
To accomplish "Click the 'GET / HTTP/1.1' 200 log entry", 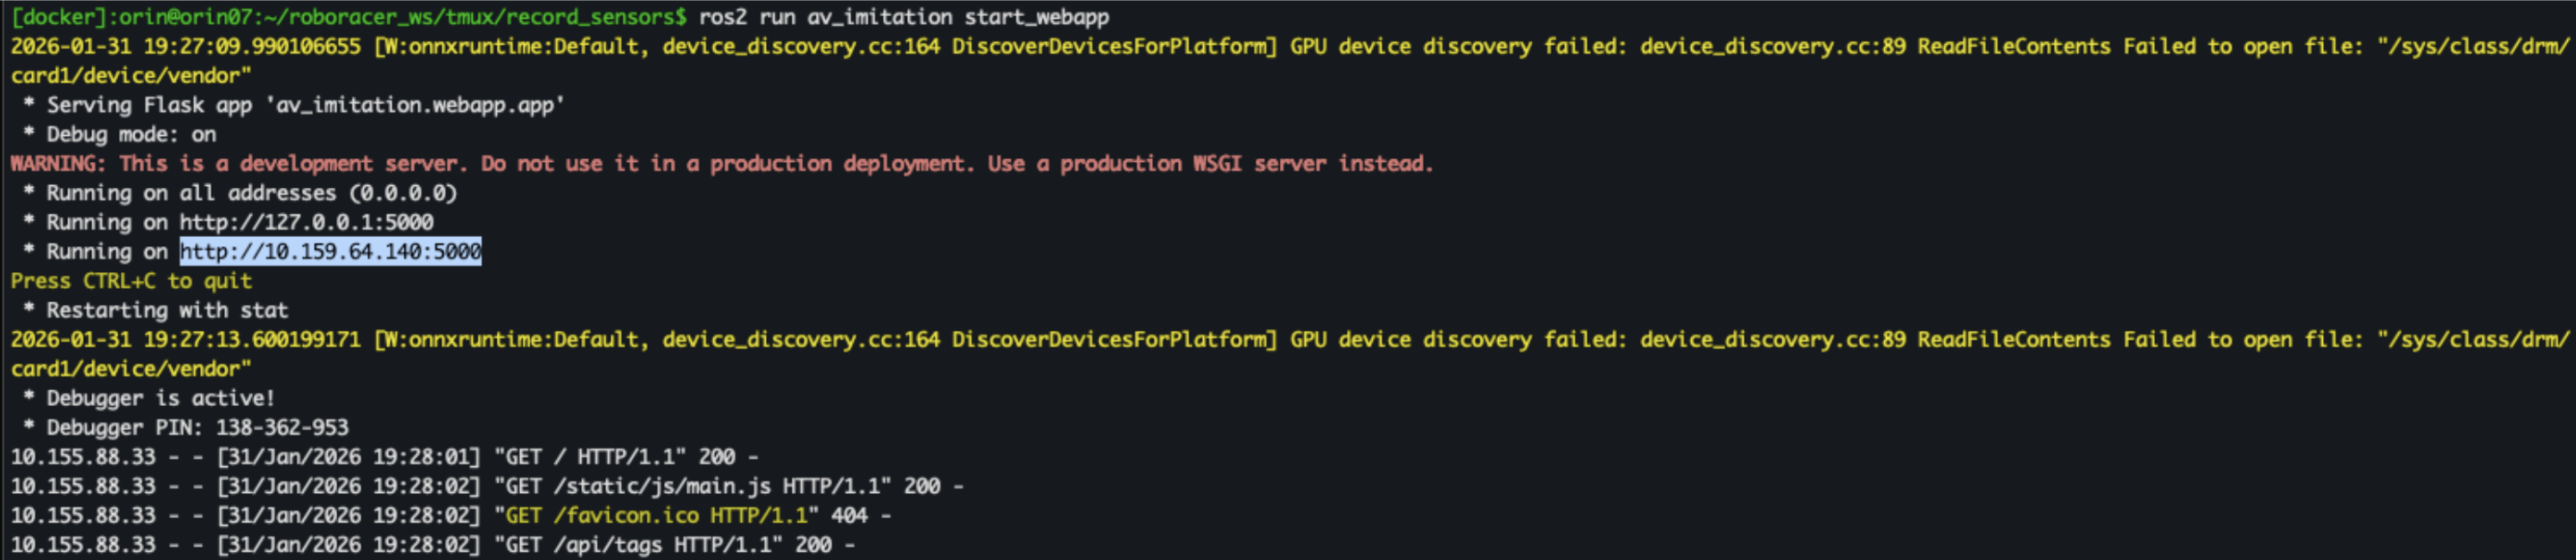I will click(596, 457).
